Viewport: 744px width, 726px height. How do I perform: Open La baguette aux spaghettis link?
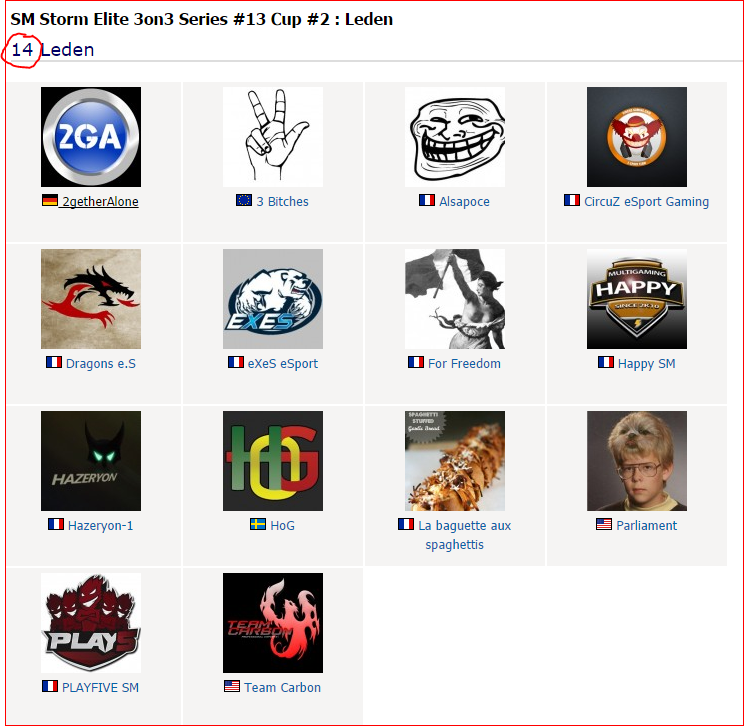(464, 535)
